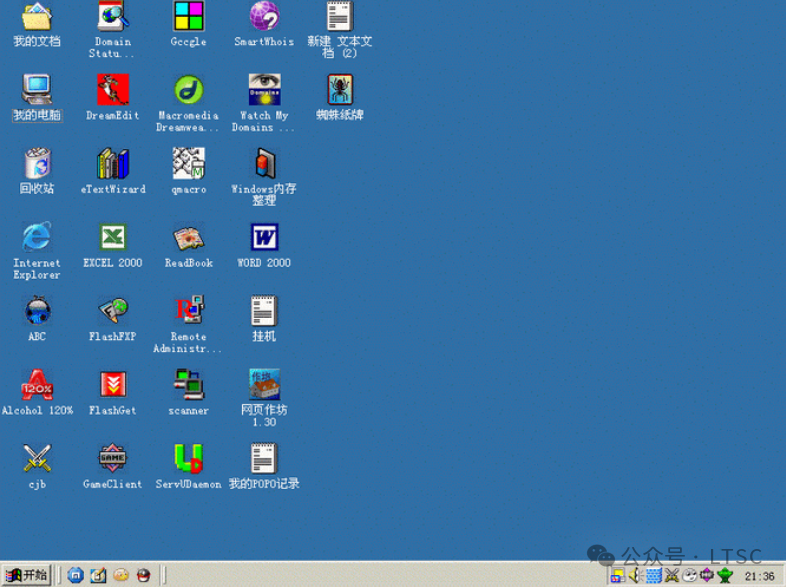This screenshot has height=587, width=786.
Task: Click the crossed-swords tray icon
Action: [x=672, y=575]
